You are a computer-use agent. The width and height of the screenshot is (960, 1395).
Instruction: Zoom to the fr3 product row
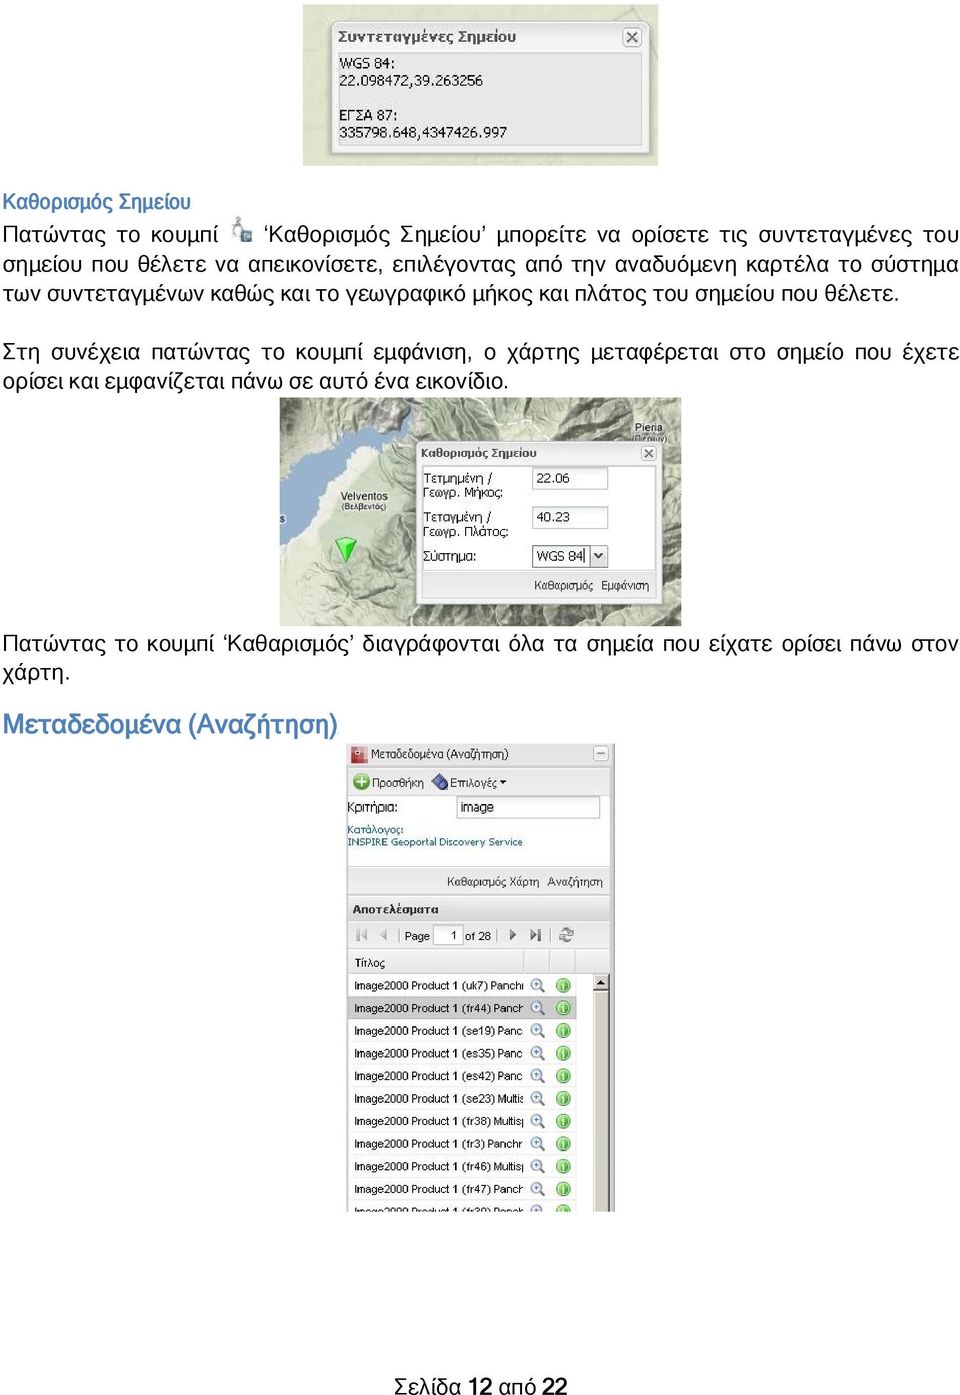pos(537,1143)
